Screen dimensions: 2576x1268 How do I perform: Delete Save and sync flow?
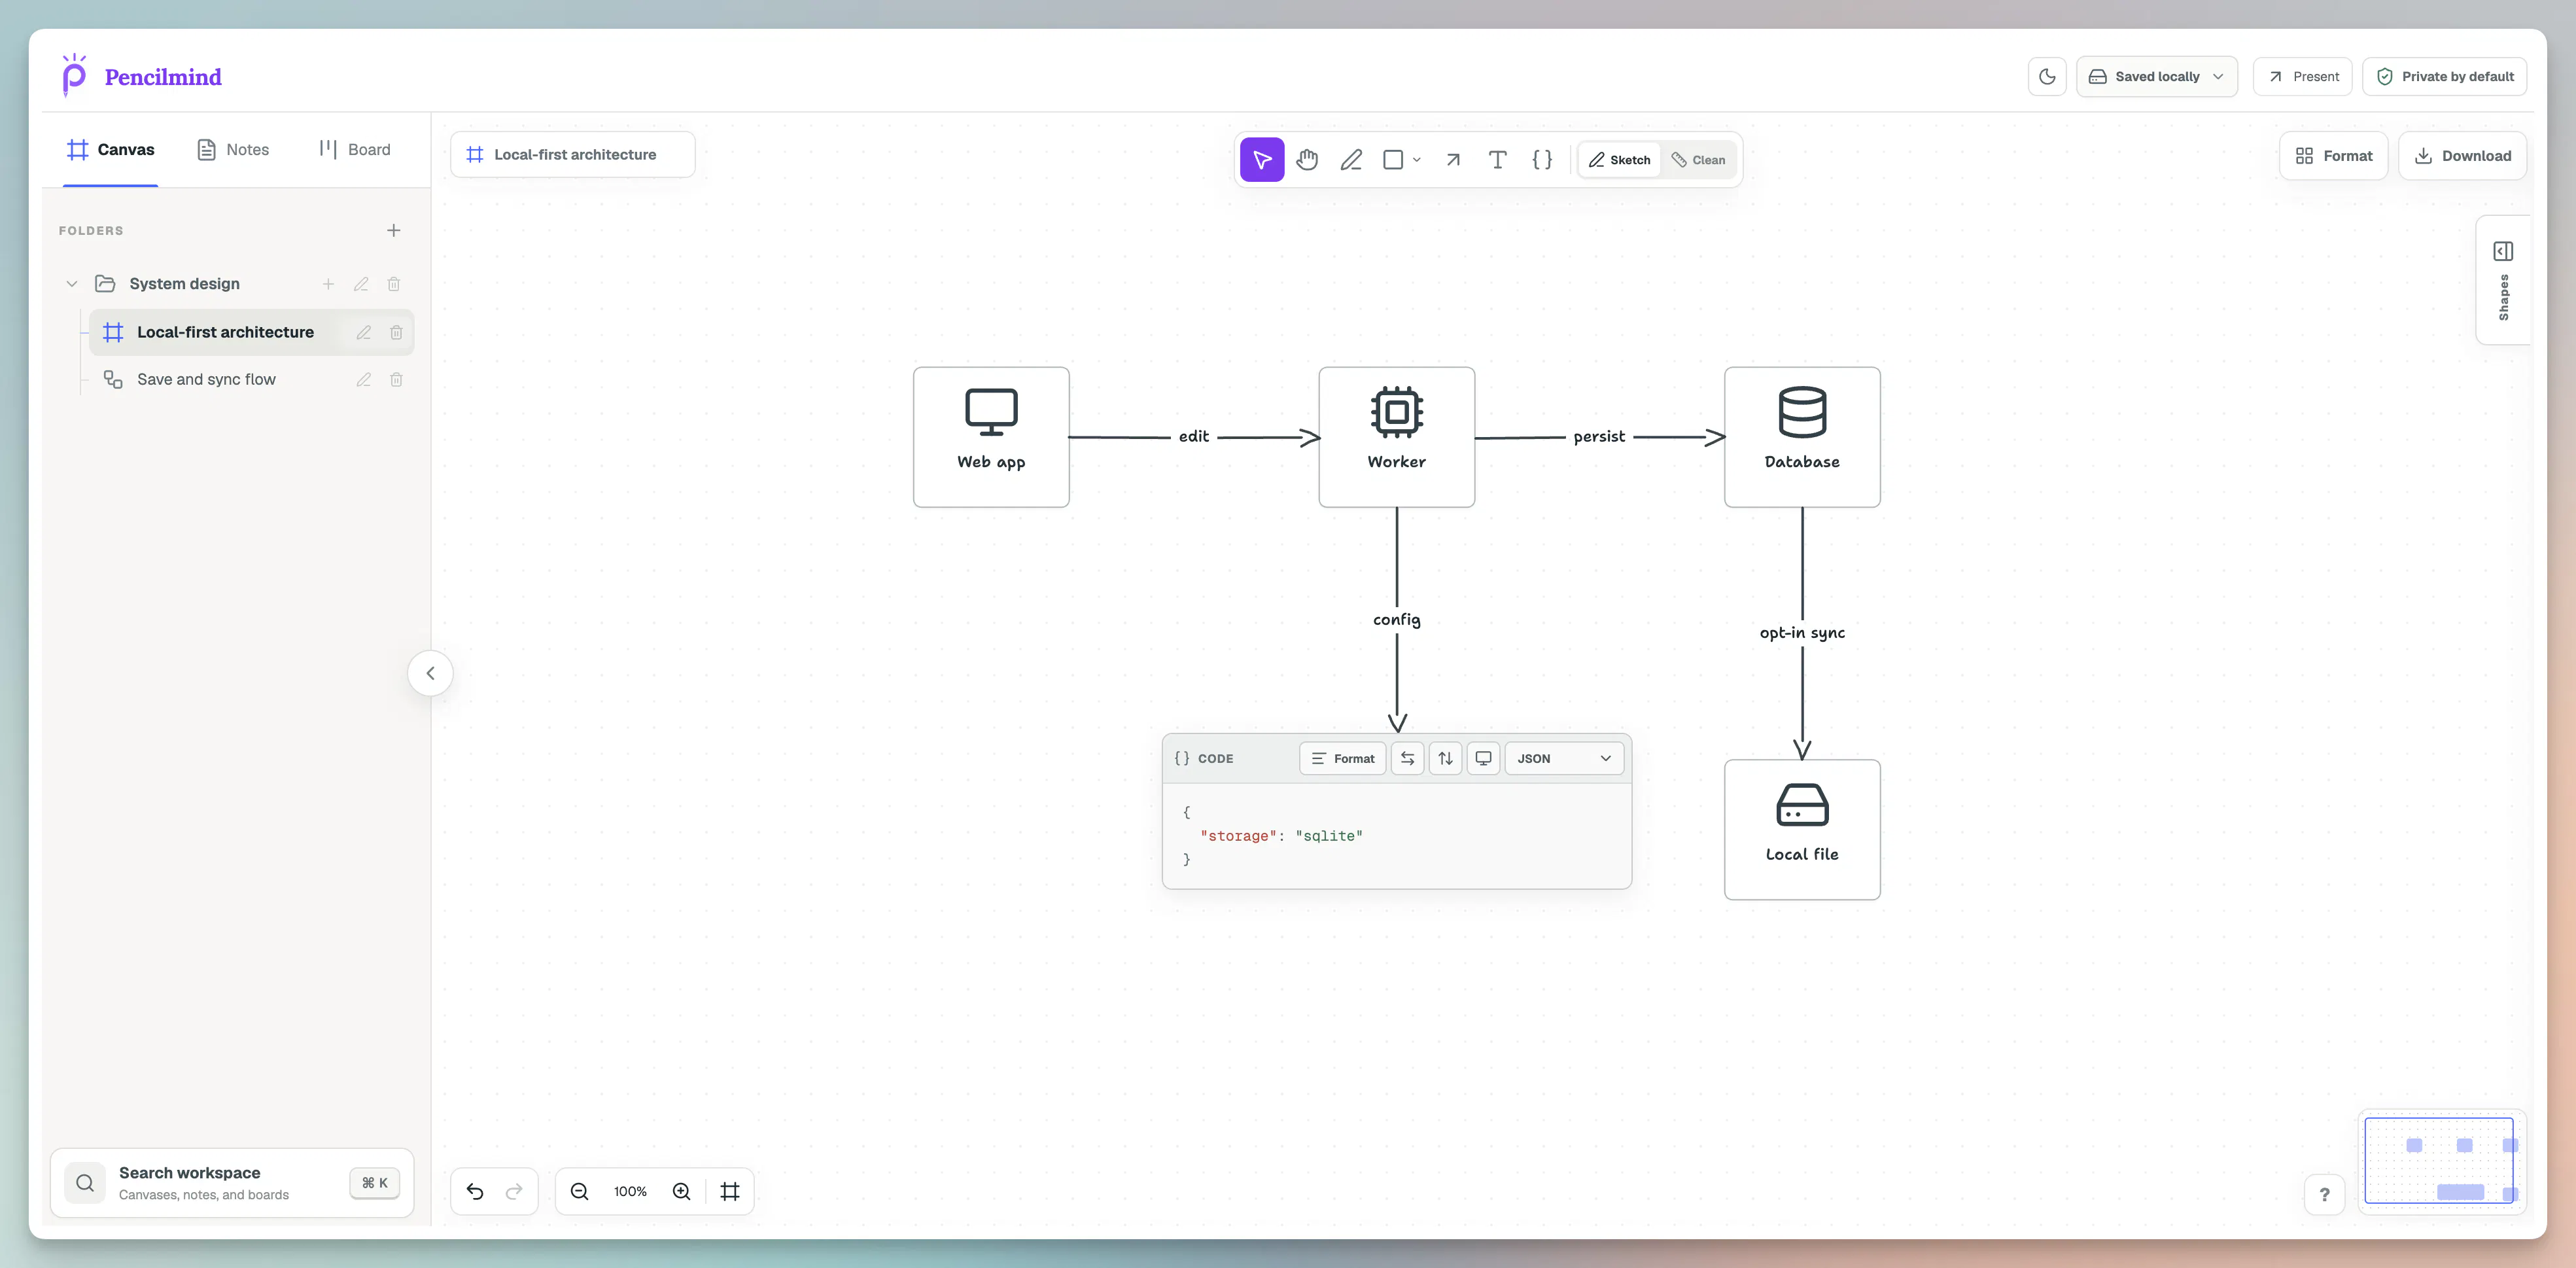tap(396, 380)
